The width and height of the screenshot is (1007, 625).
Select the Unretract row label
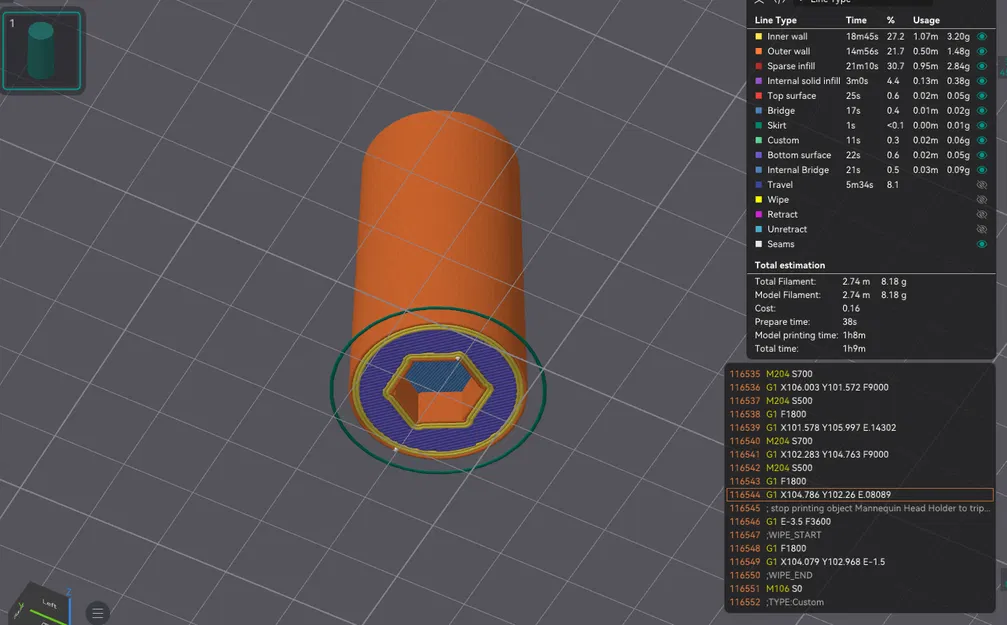click(787, 229)
